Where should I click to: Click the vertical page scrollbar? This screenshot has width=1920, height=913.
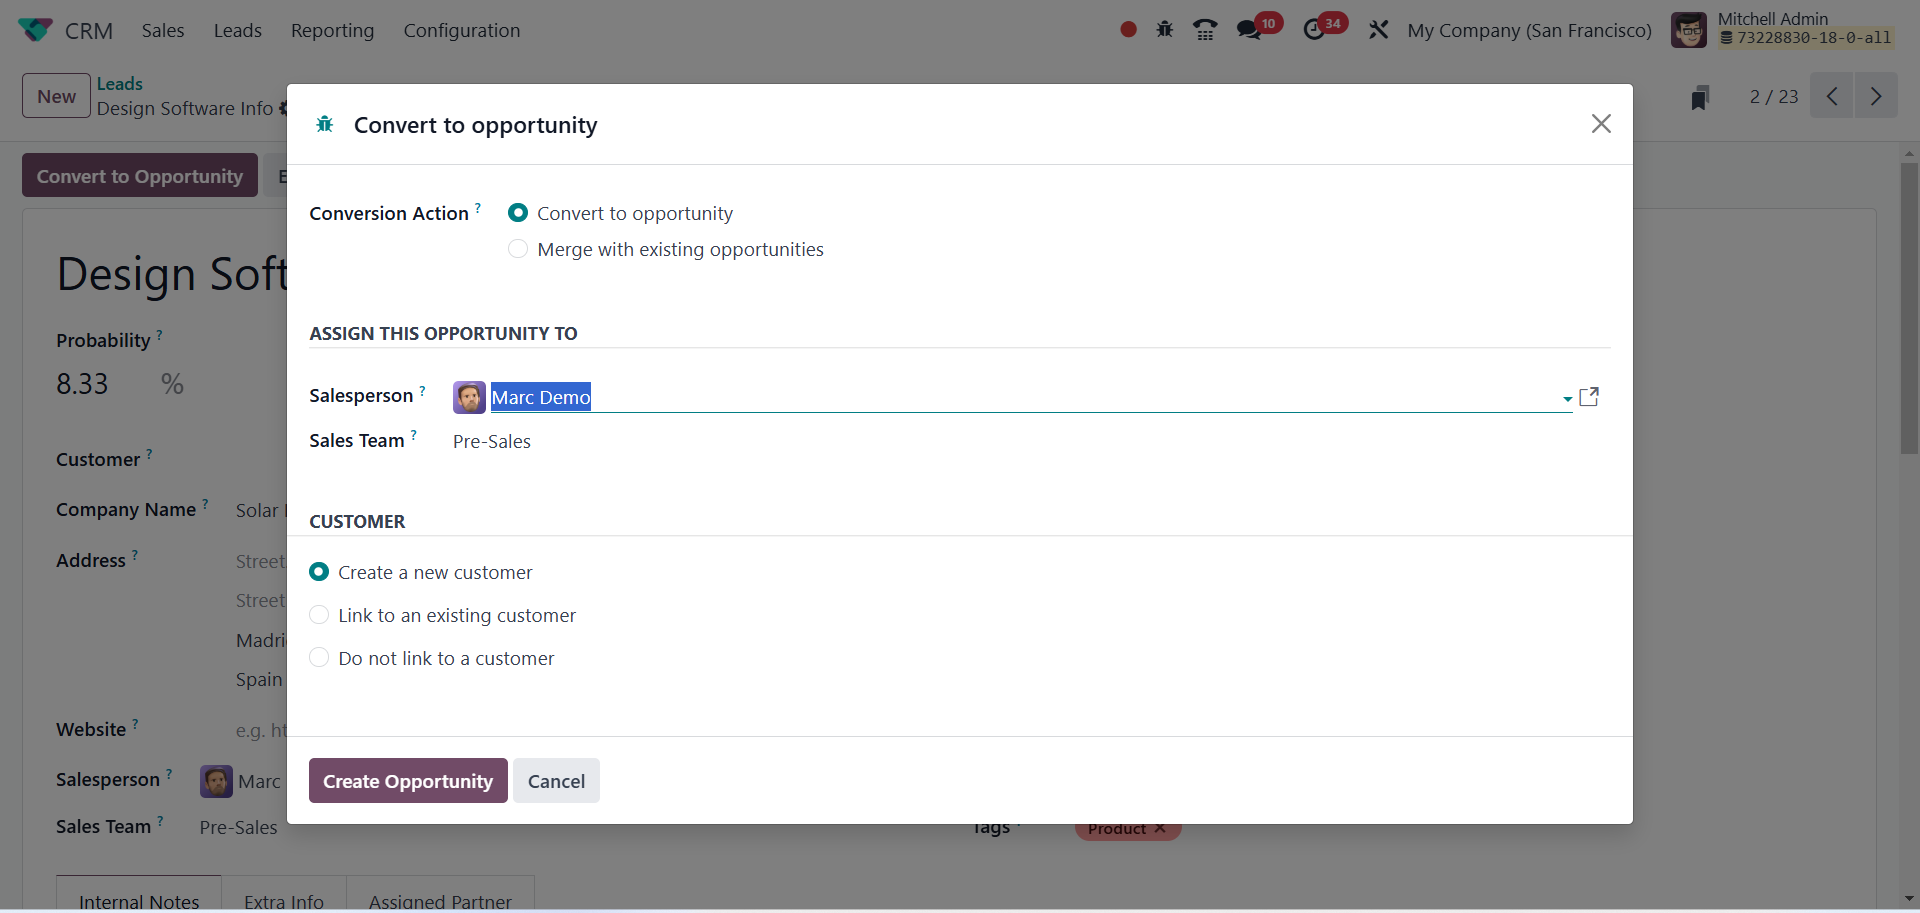[x=1909, y=308]
